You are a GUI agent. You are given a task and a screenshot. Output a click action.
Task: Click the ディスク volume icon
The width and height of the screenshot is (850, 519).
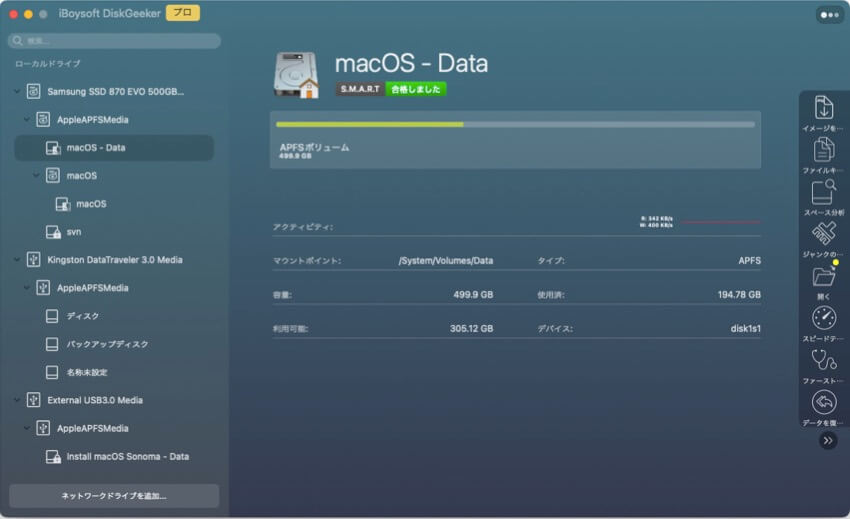(x=52, y=316)
